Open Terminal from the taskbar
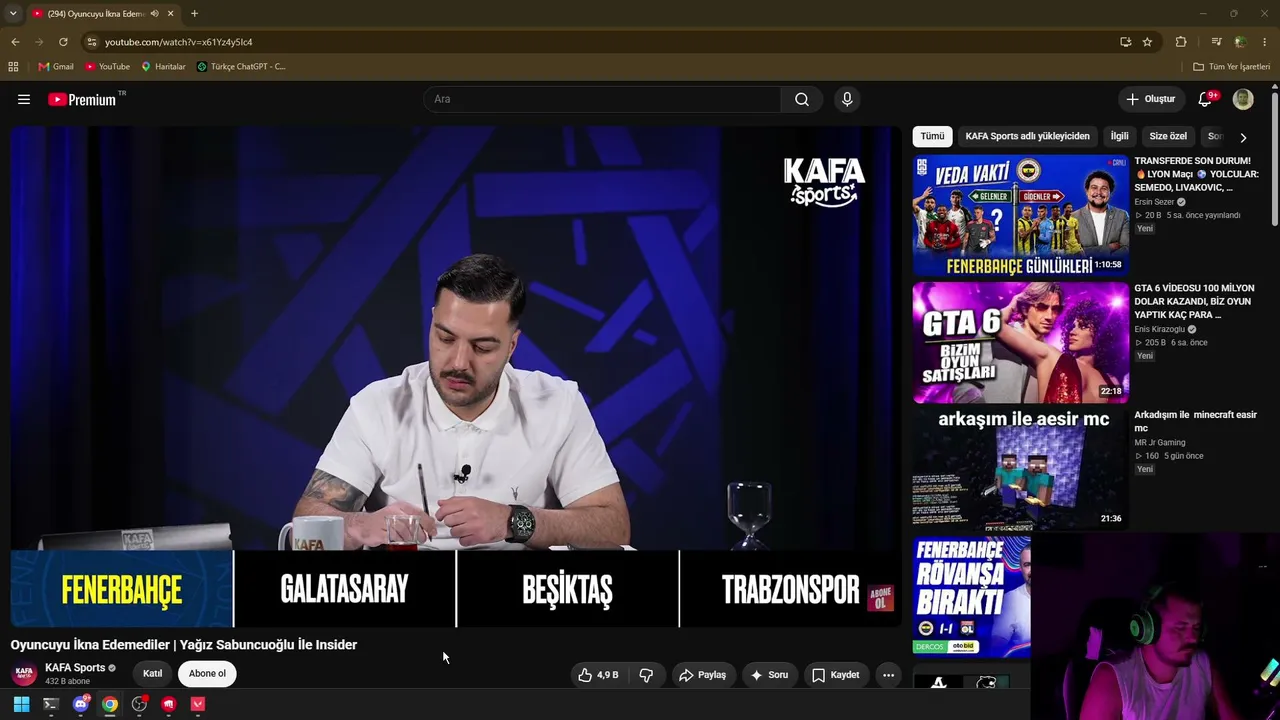The image size is (1280, 720). tap(51, 704)
